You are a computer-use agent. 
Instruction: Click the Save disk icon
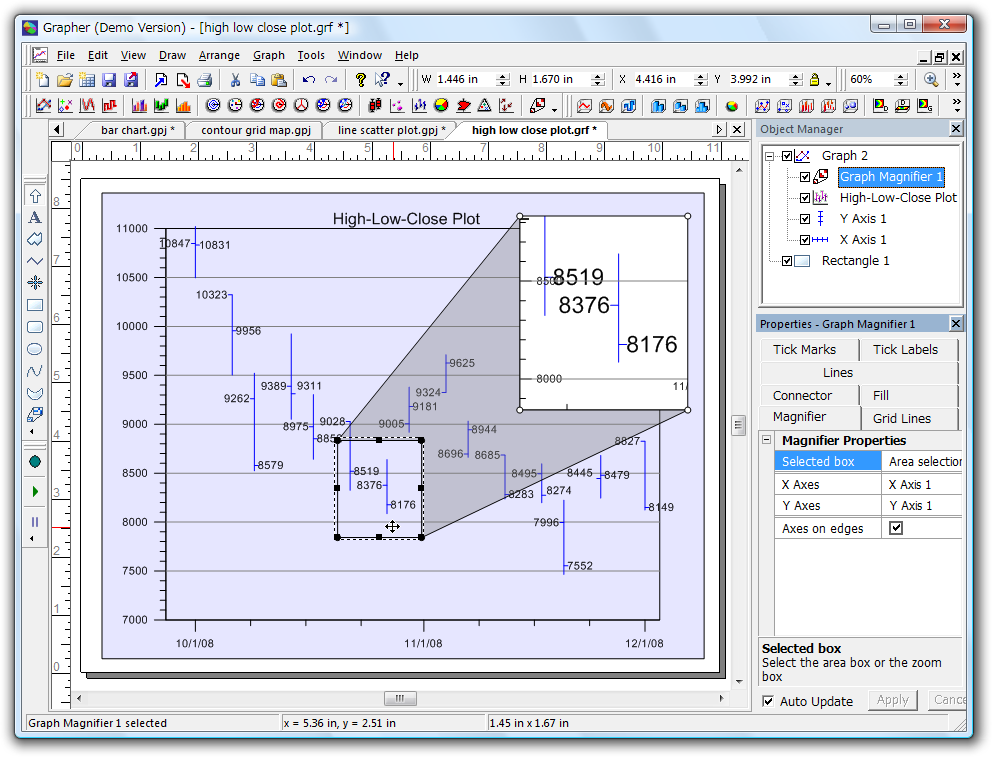[109, 80]
